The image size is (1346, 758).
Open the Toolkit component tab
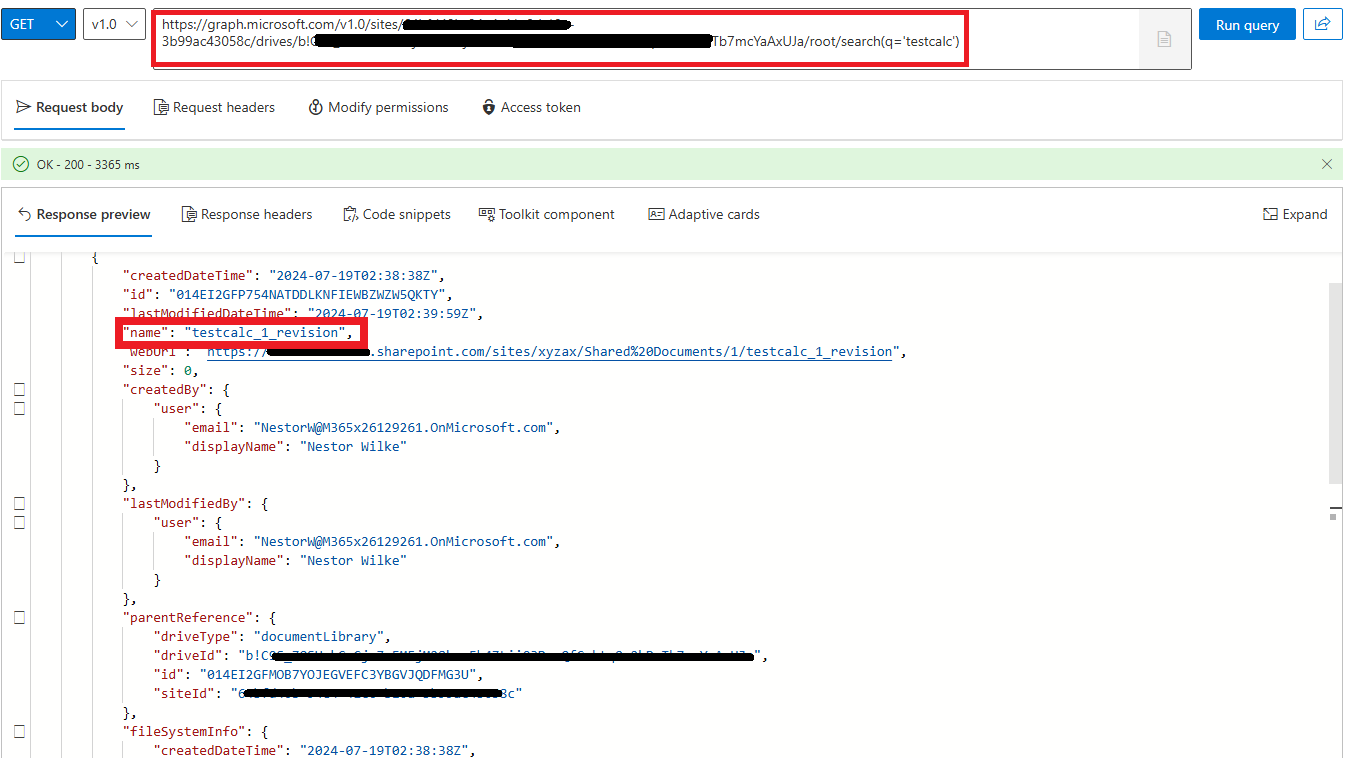coord(547,214)
